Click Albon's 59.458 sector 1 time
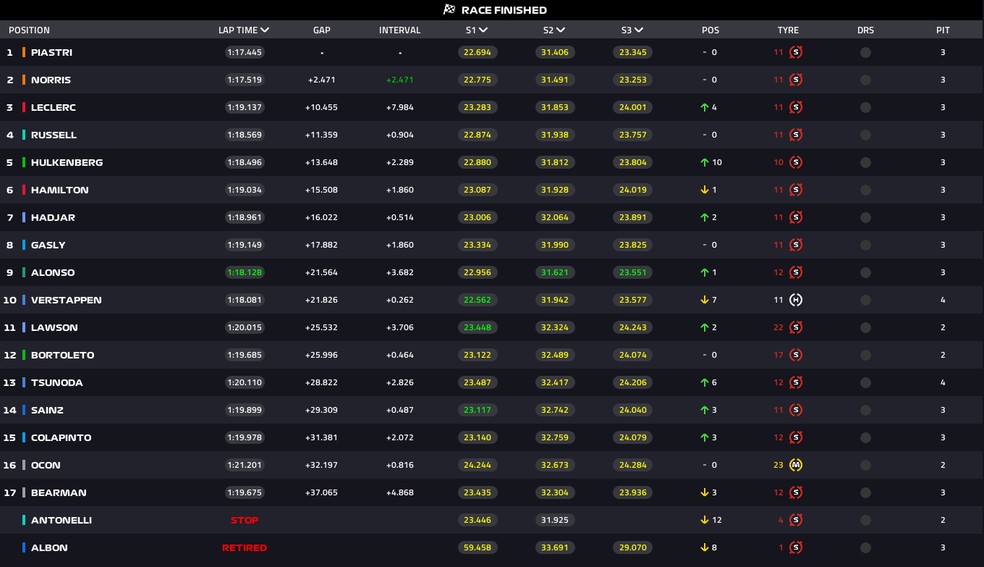The height and width of the screenshot is (567, 984). pyautogui.click(x=477, y=548)
